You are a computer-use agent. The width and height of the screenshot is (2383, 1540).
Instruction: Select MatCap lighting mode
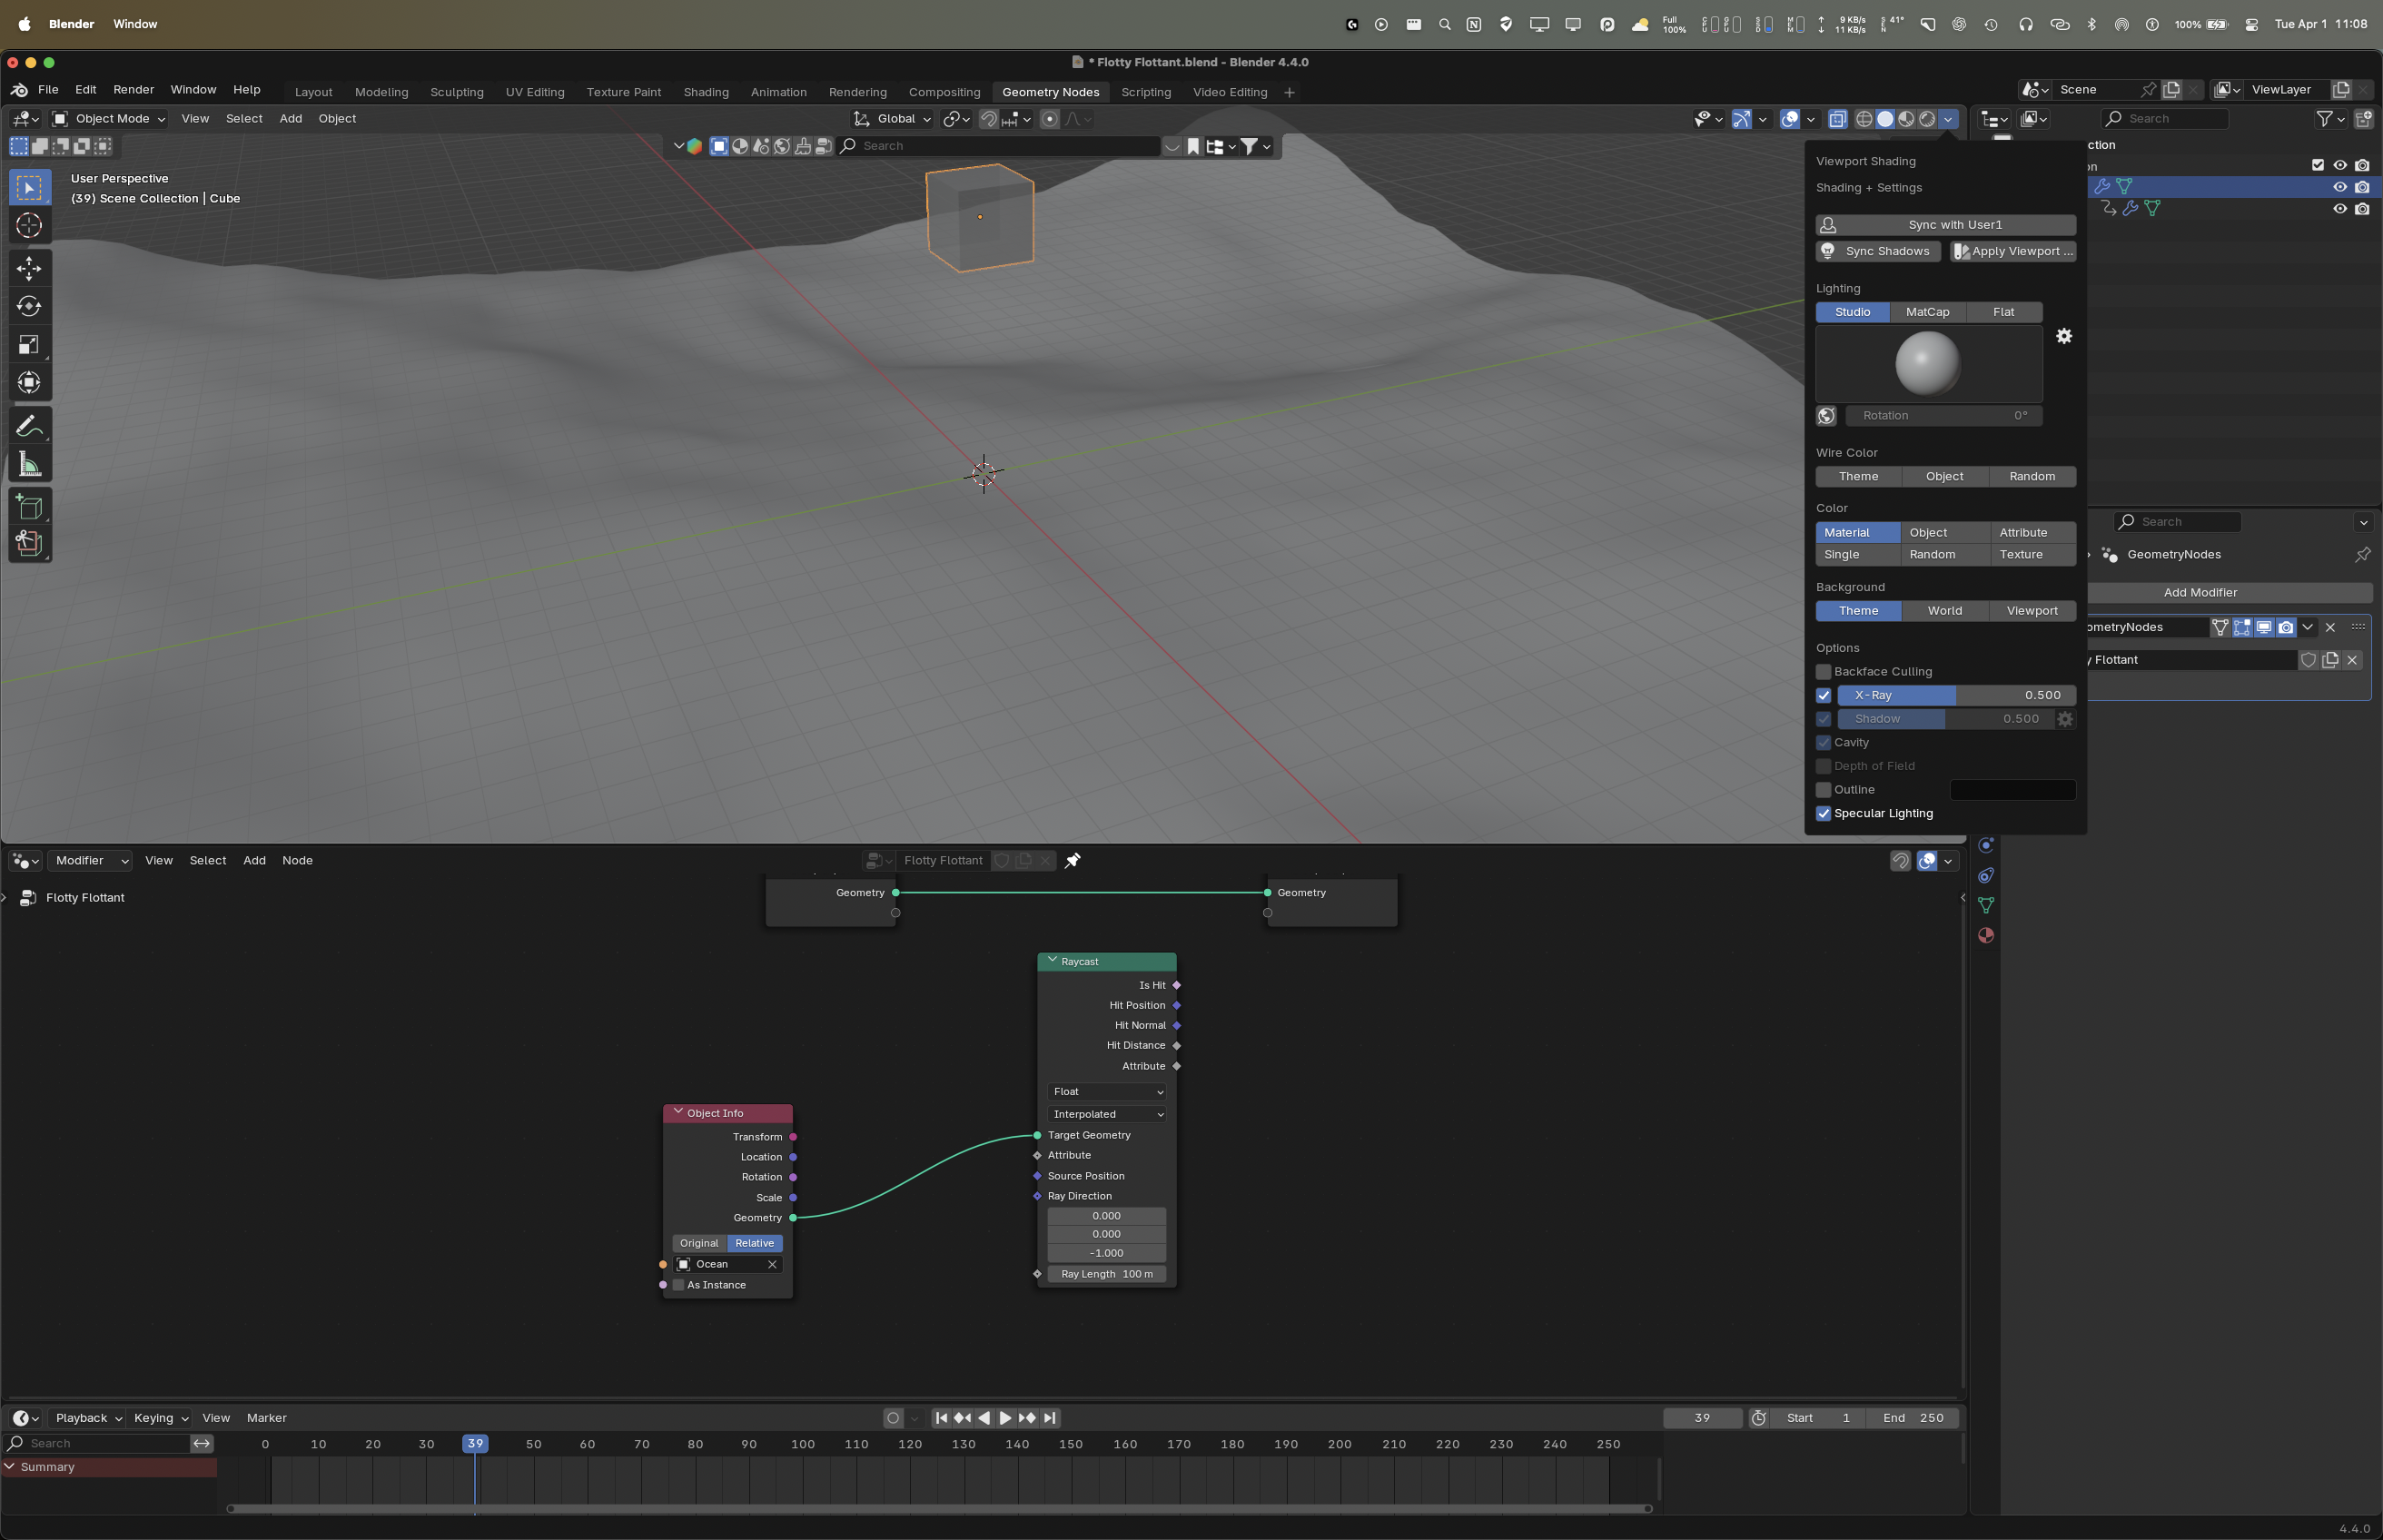1927,312
